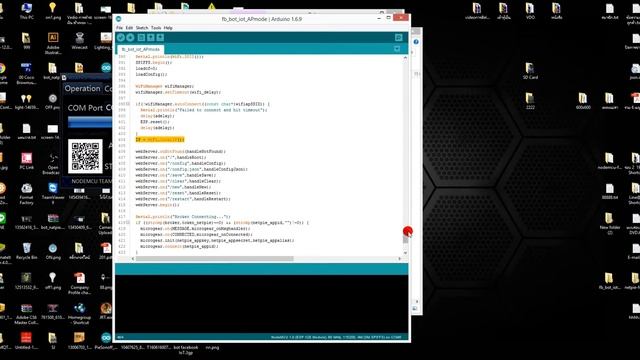Select the Company Profile PDF desktop file
The width and height of the screenshot is (640, 360).
click(x=79, y=283)
